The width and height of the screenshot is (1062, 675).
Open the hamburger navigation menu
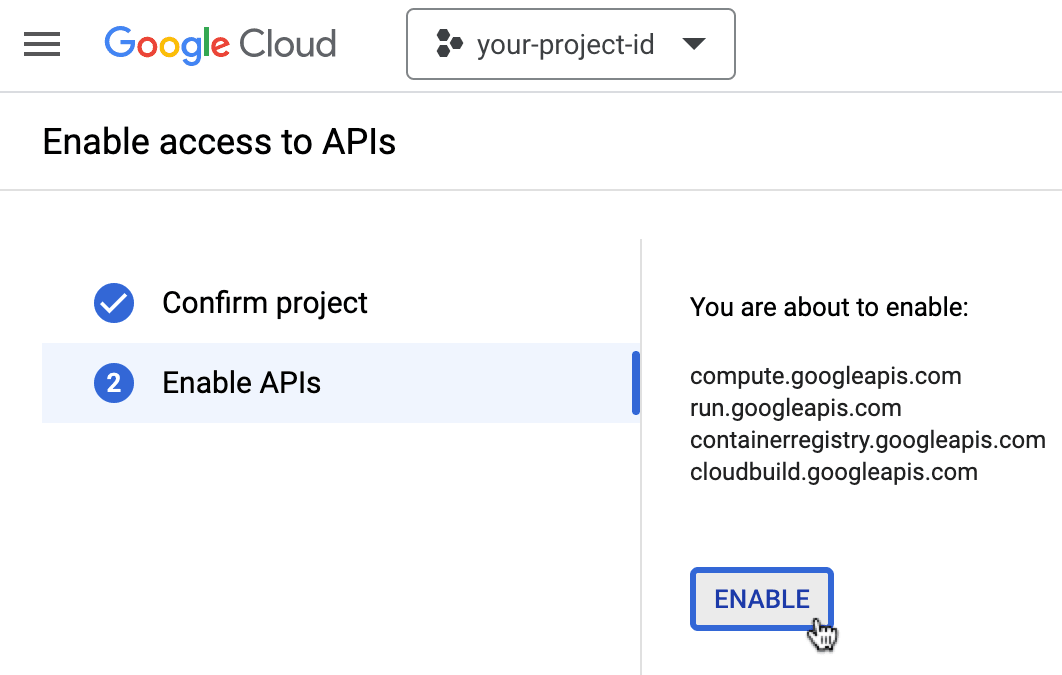click(x=42, y=44)
